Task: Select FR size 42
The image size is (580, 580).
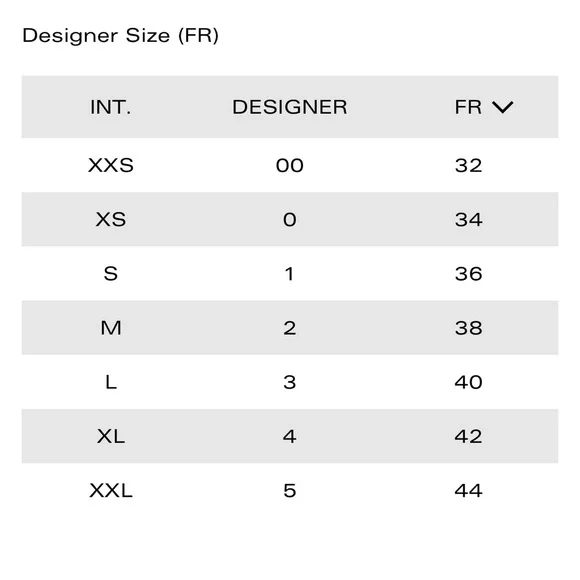Action: point(468,436)
